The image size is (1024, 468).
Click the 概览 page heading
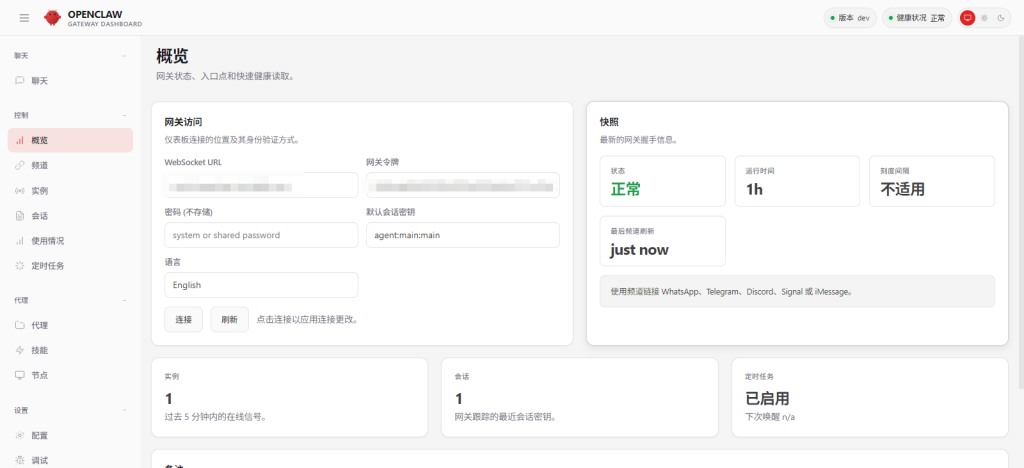click(x=172, y=56)
